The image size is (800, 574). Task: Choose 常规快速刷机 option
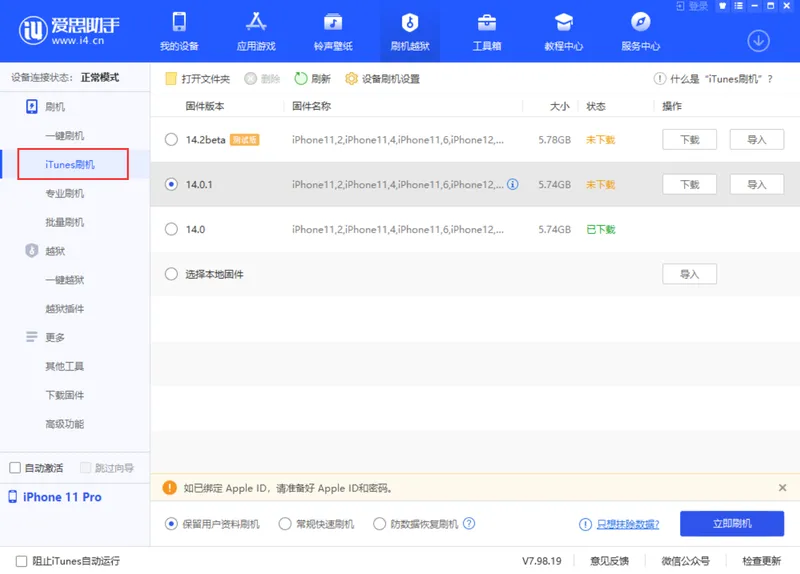[285, 524]
